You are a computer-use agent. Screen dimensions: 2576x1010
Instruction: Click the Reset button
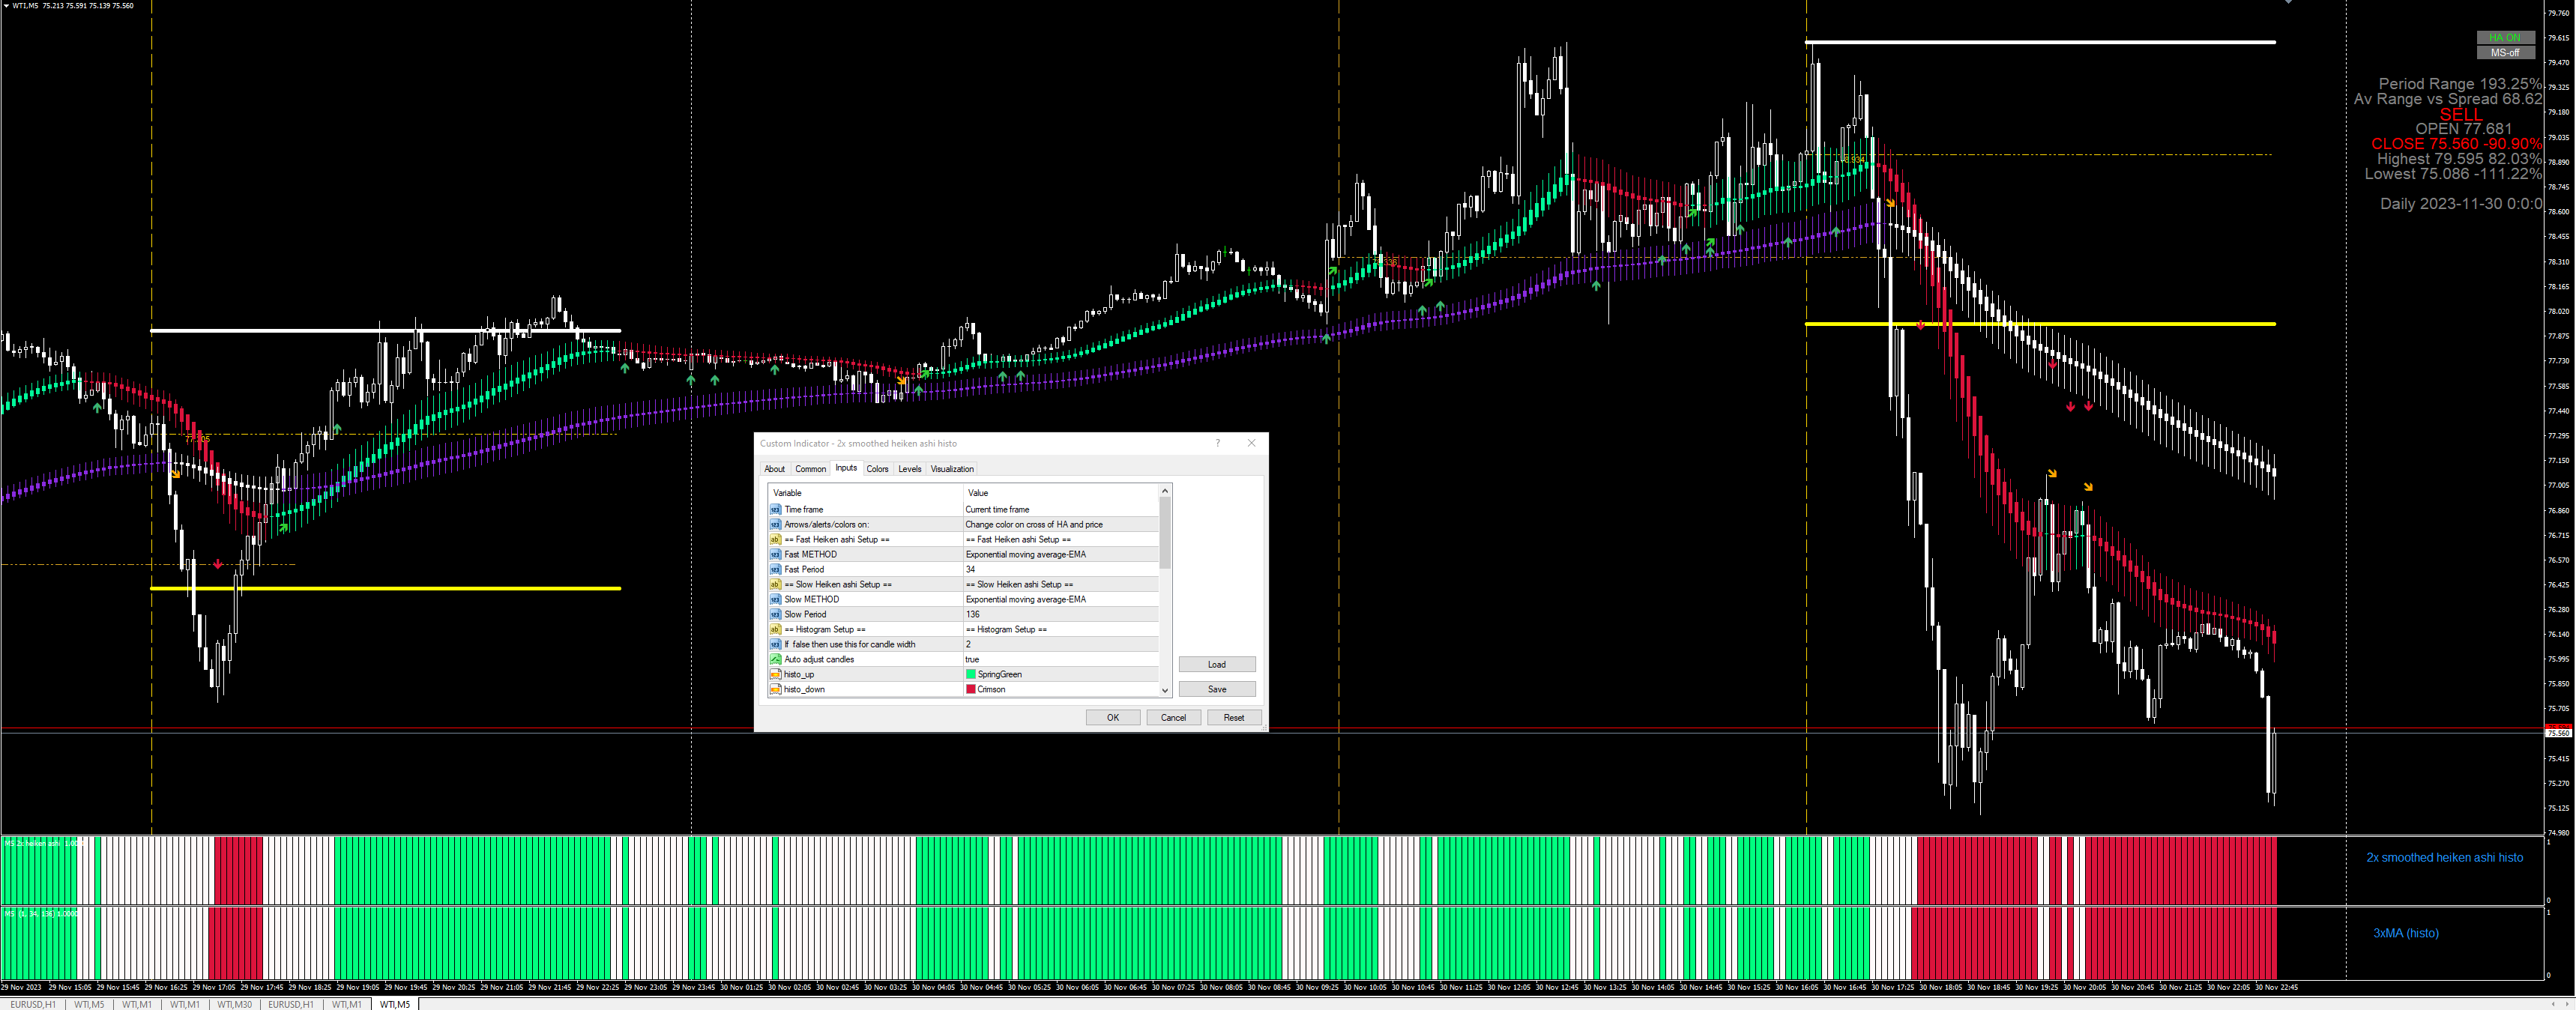(1233, 717)
